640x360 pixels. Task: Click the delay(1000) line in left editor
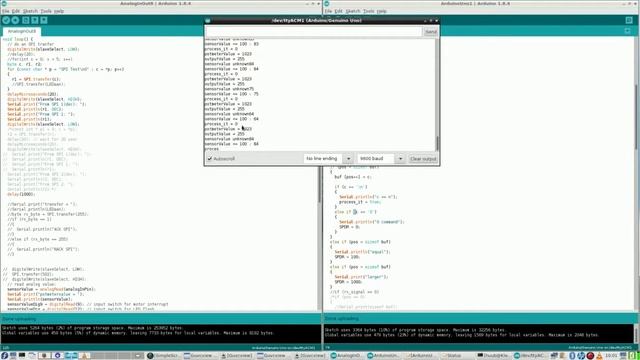tap(21, 194)
